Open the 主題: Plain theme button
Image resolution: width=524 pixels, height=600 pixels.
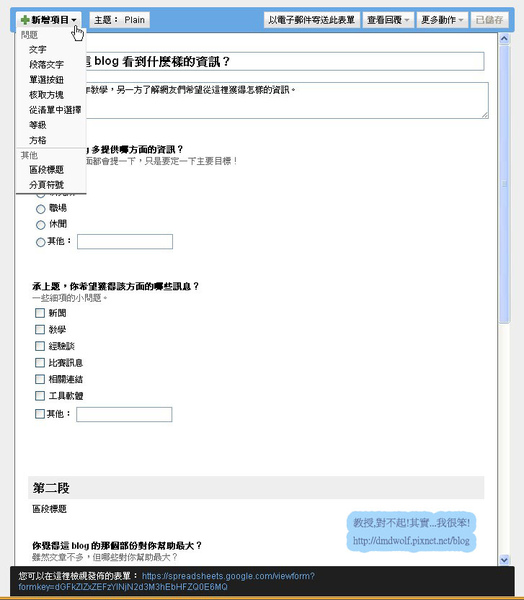coord(119,20)
